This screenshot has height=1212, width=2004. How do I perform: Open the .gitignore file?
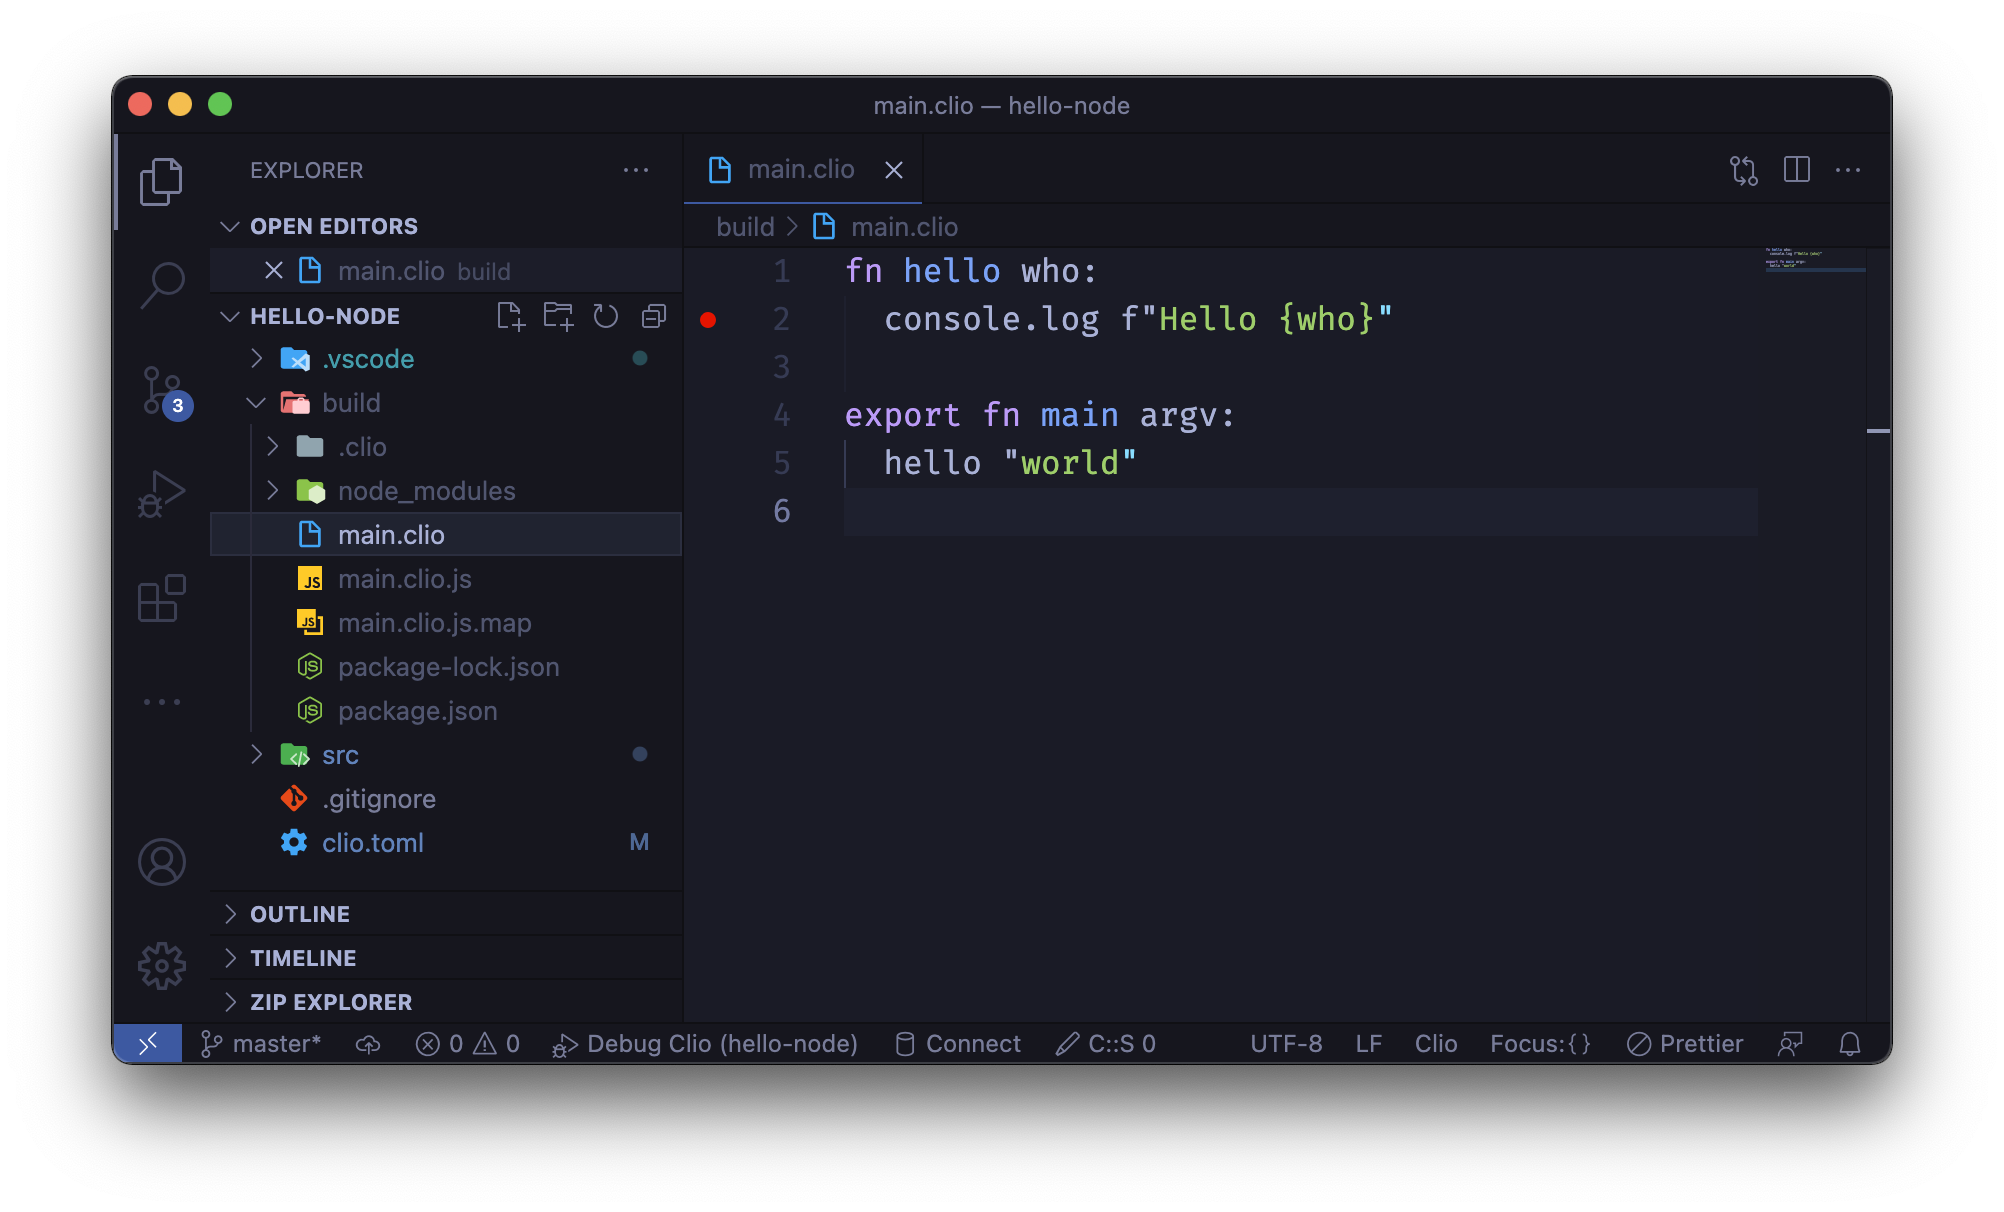coord(446,799)
